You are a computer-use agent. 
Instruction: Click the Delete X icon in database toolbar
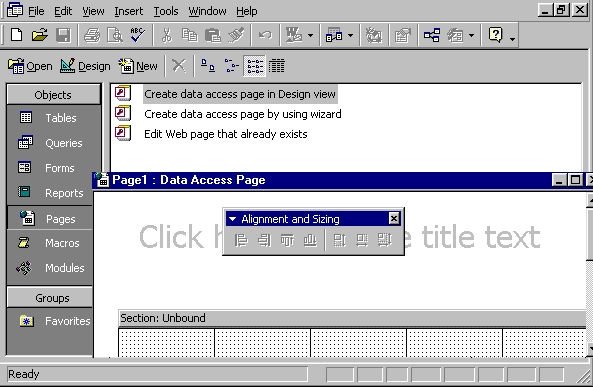coord(179,66)
